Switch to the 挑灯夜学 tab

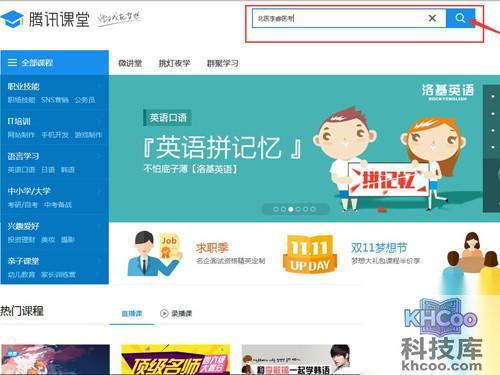[174, 63]
